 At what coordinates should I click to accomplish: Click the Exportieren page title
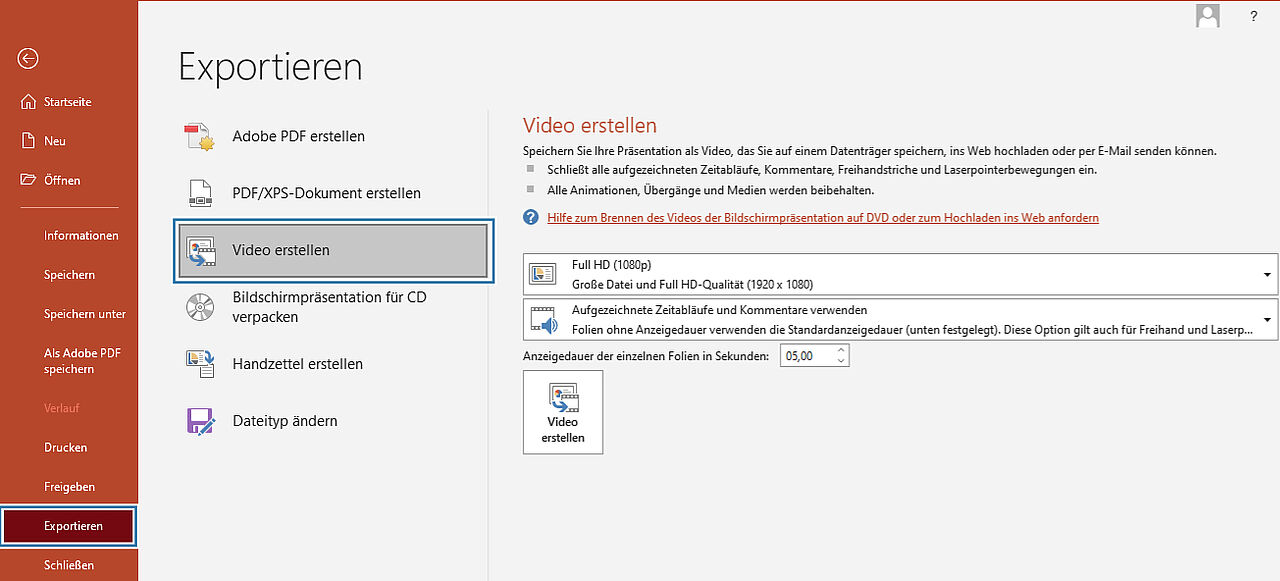(x=270, y=67)
